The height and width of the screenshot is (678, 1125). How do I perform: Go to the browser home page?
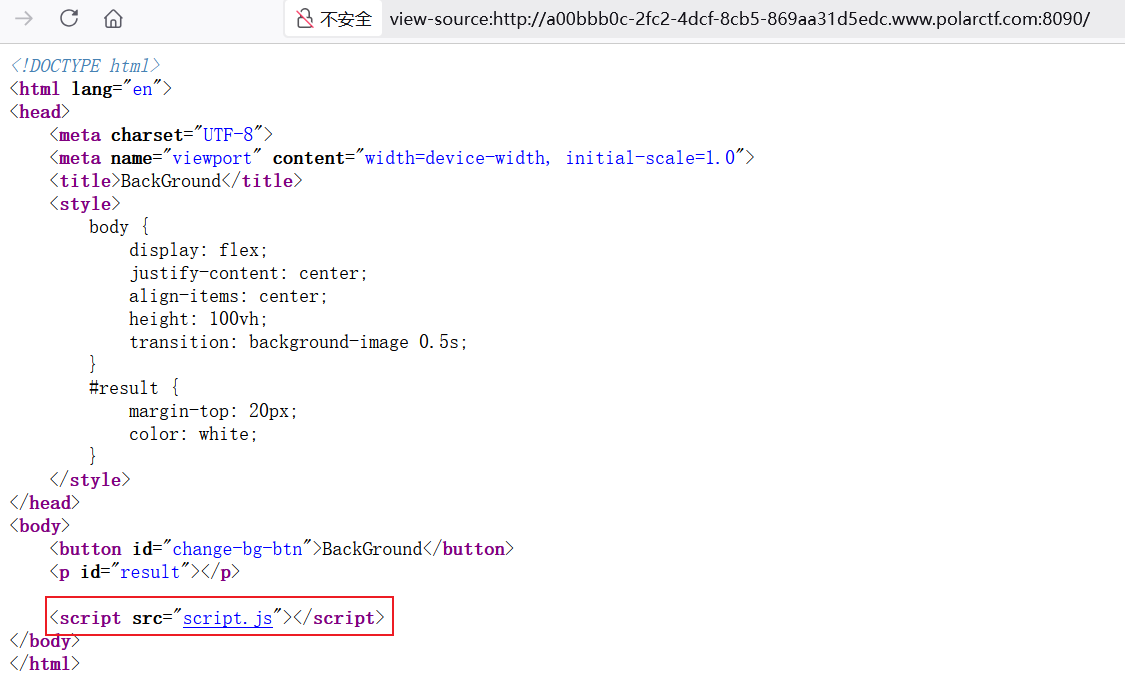[113, 18]
